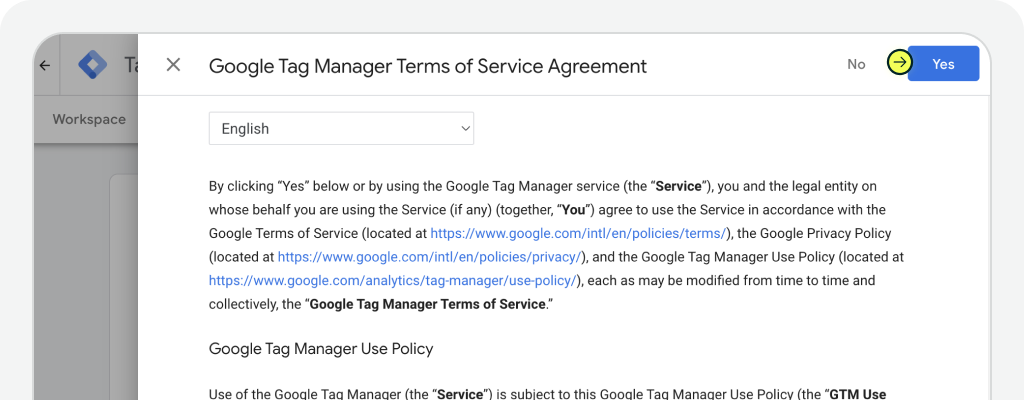Open the Google privacy policy link

click(x=429, y=257)
